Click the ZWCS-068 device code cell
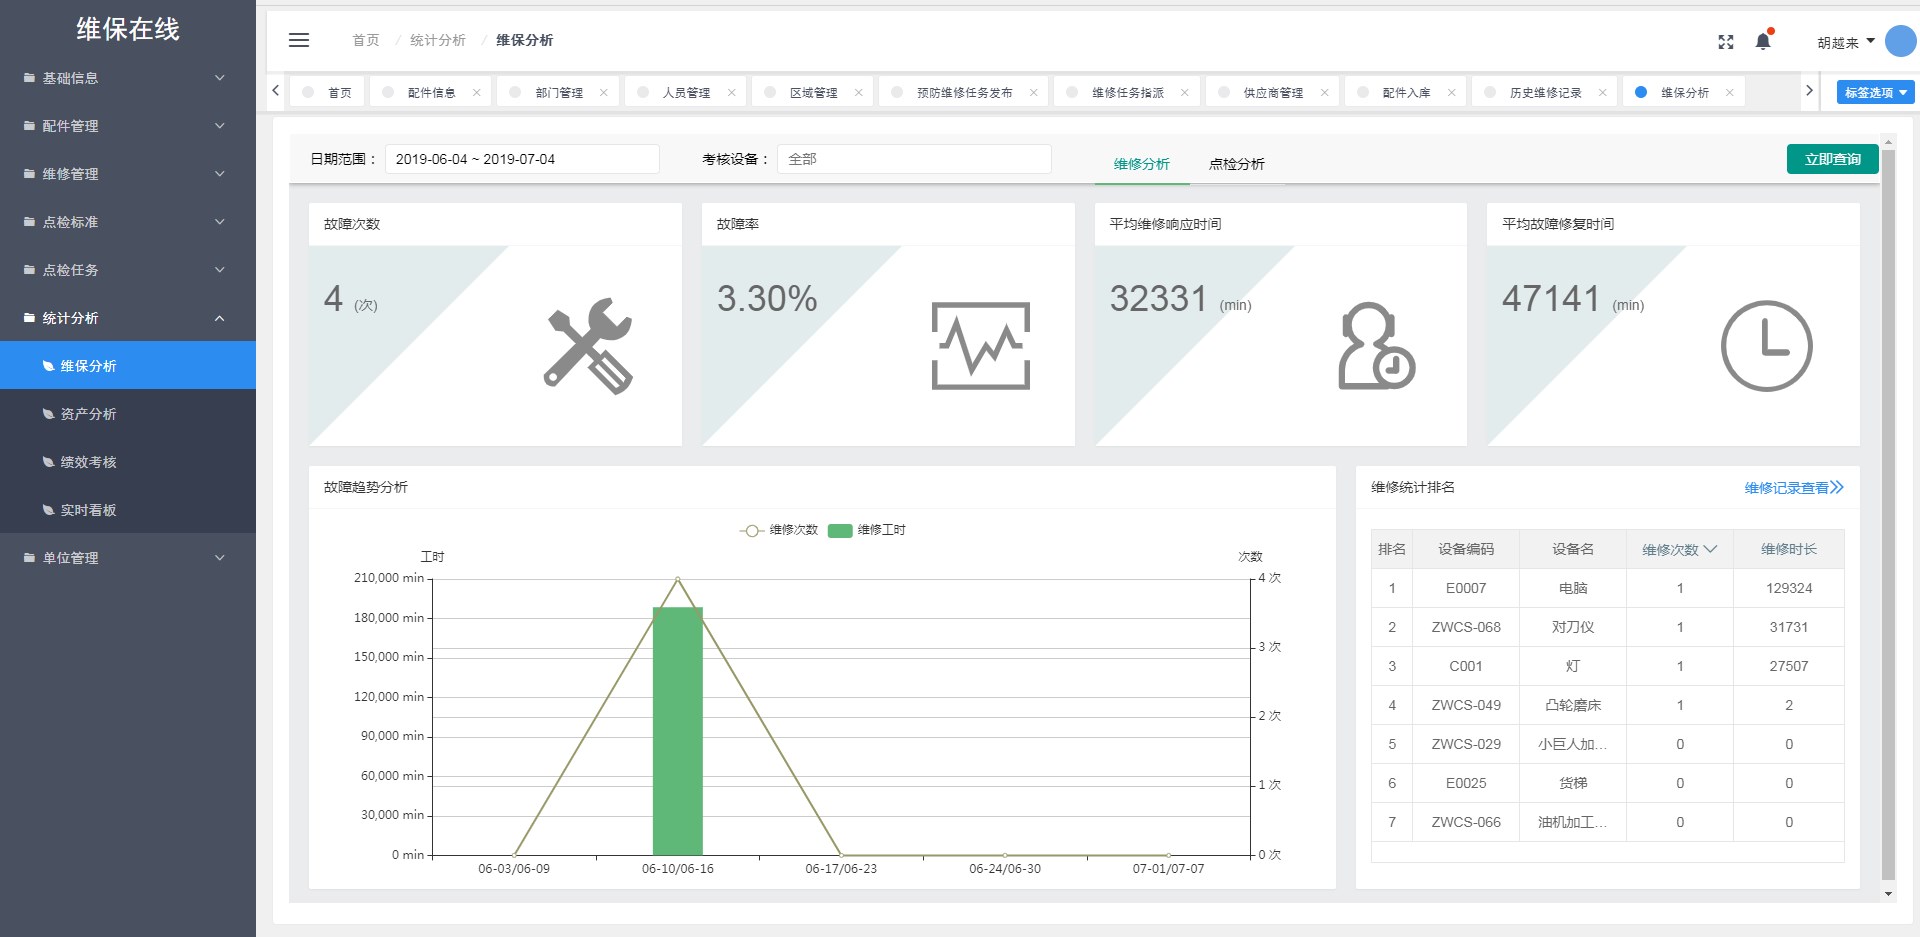 click(x=1466, y=627)
